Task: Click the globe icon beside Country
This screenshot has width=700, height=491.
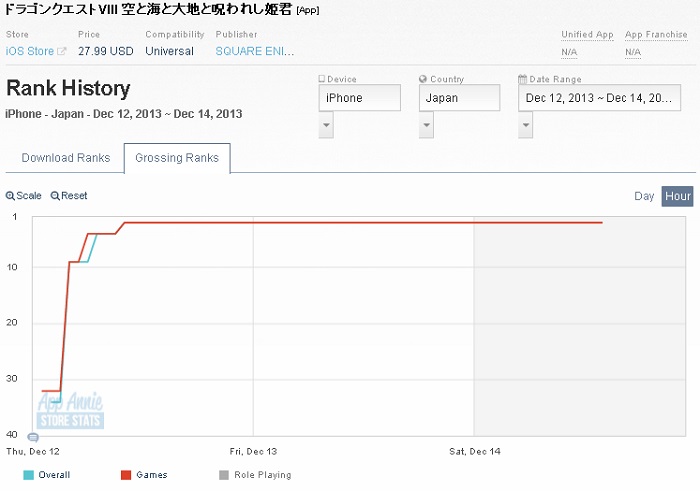Action: tap(423, 79)
